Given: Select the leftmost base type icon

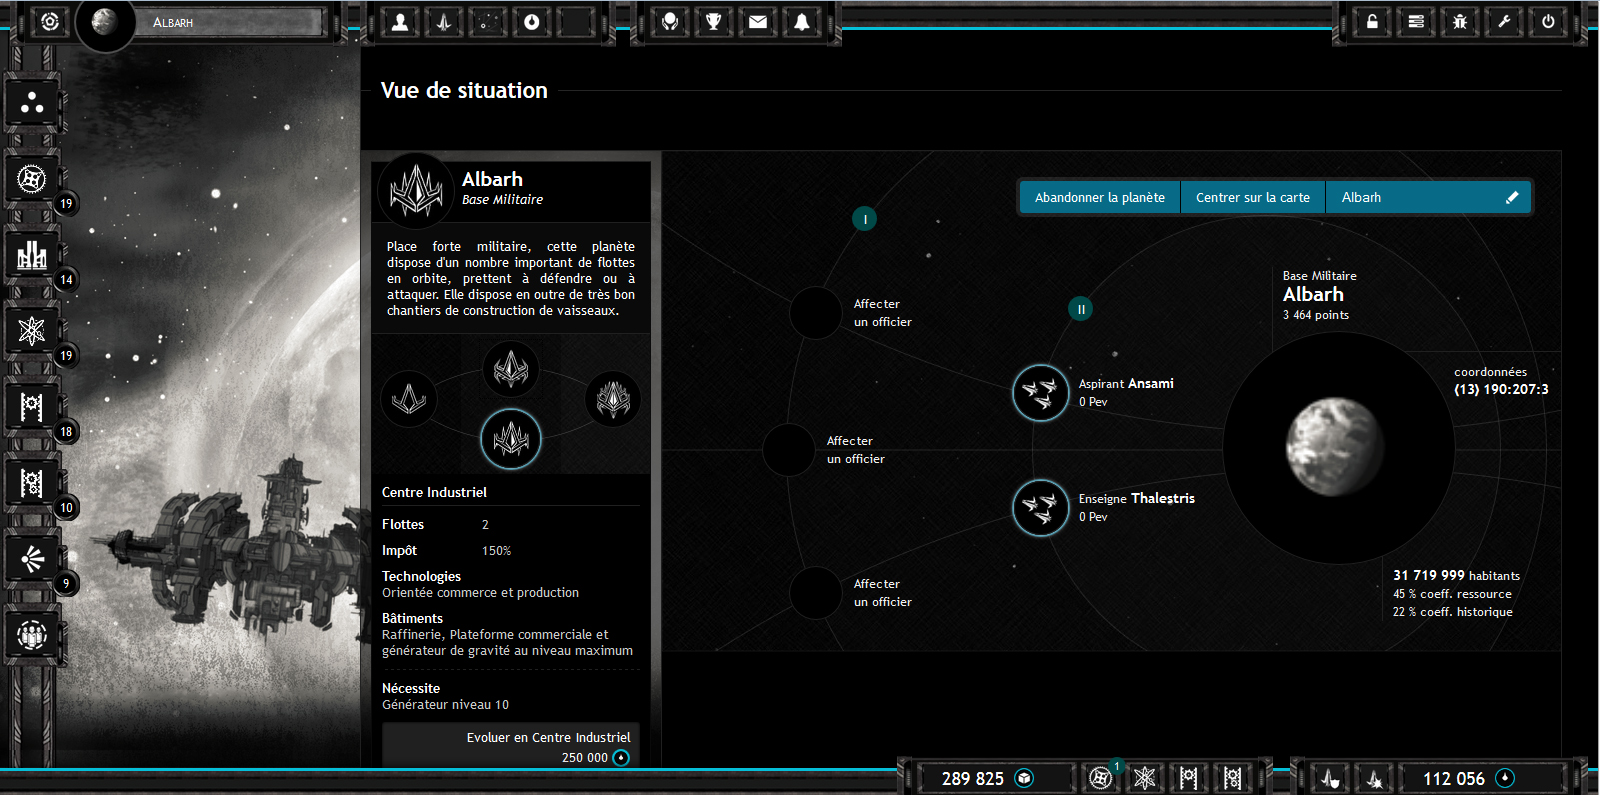Looking at the screenshot, I should [x=409, y=399].
